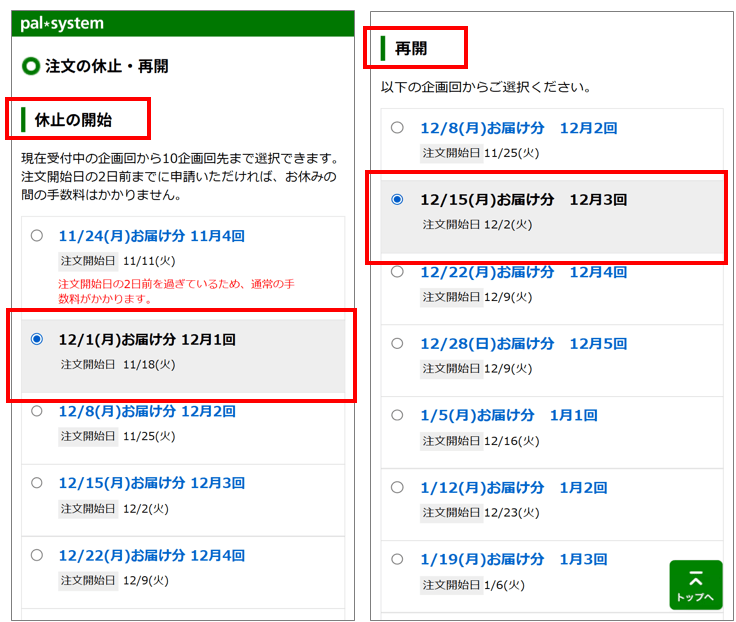Image resolution: width=736 pixels, height=622 pixels.
Task: Click the pal*system logo in header
Action: [x=62, y=23]
